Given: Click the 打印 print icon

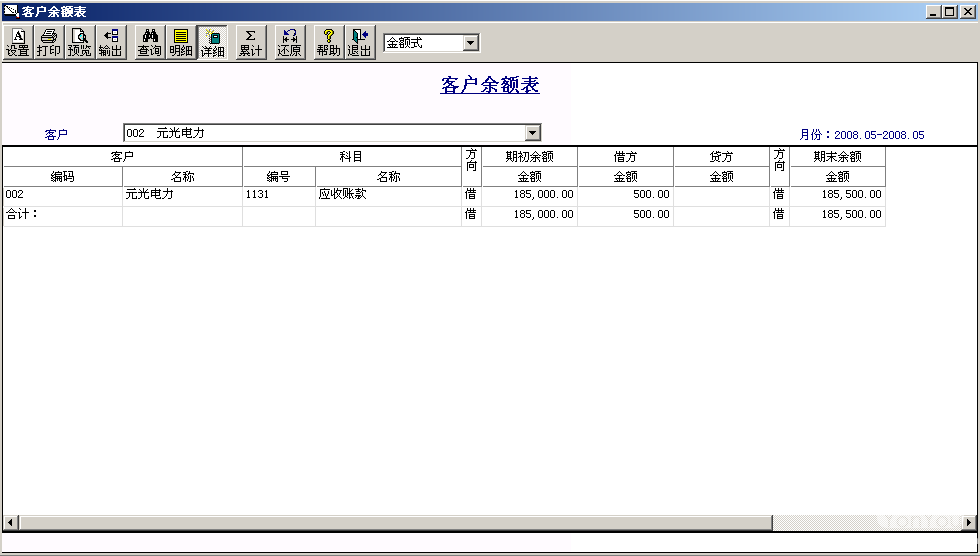Looking at the screenshot, I should pyautogui.click(x=49, y=42).
